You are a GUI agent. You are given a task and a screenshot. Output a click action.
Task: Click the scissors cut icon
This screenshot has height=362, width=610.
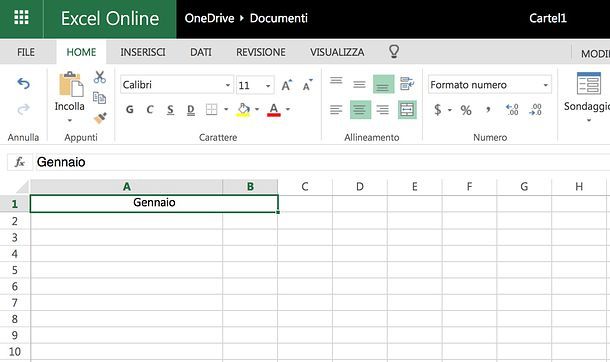click(x=100, y=77)
